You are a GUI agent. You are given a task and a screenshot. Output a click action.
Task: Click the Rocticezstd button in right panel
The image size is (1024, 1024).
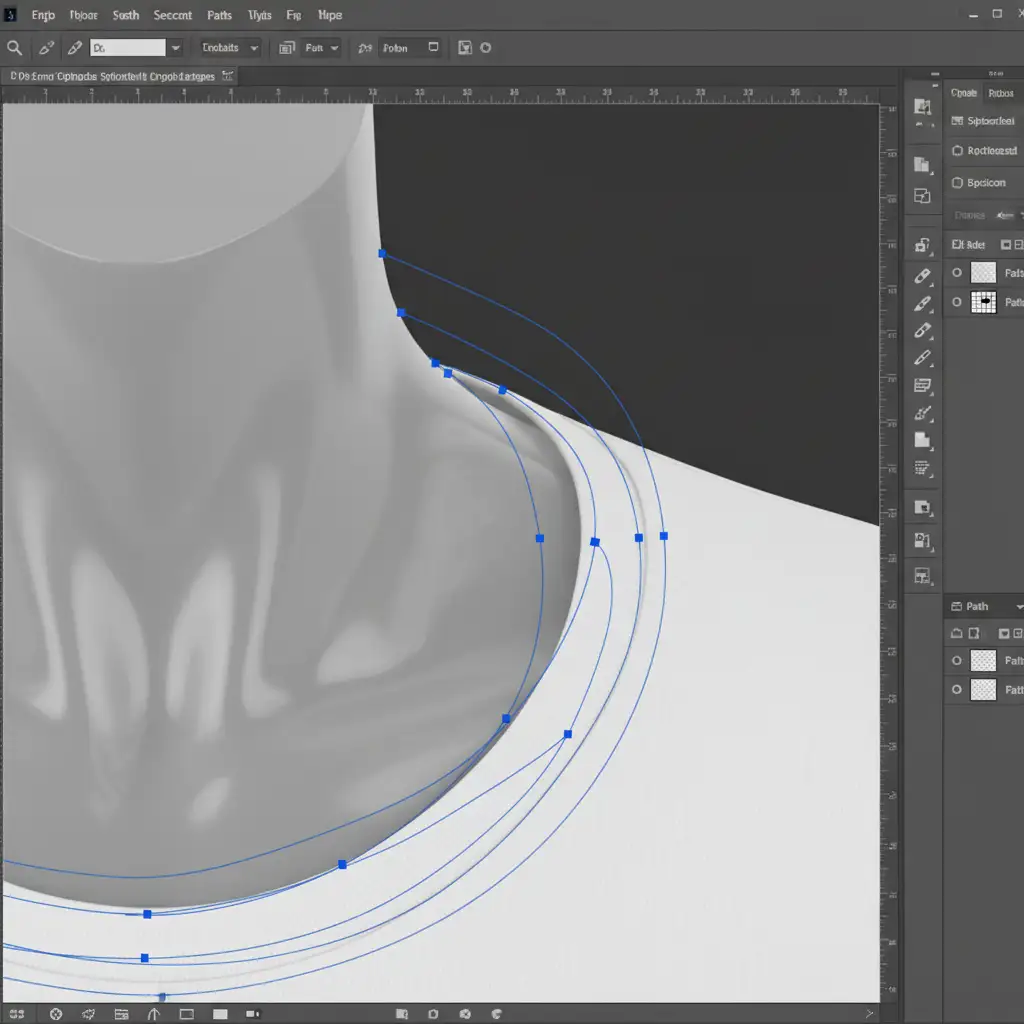click(984, 151)
